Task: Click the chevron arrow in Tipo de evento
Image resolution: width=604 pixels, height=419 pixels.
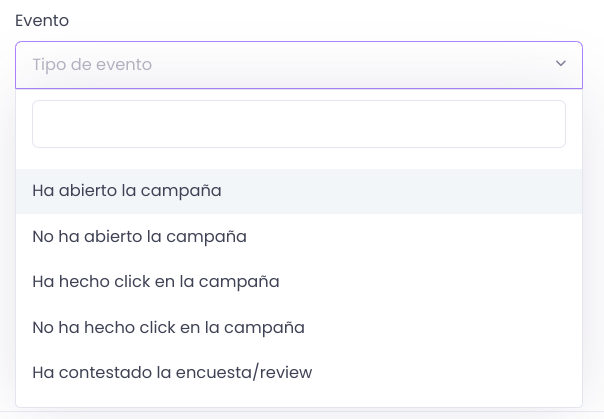Action: [x=561, y=63]
